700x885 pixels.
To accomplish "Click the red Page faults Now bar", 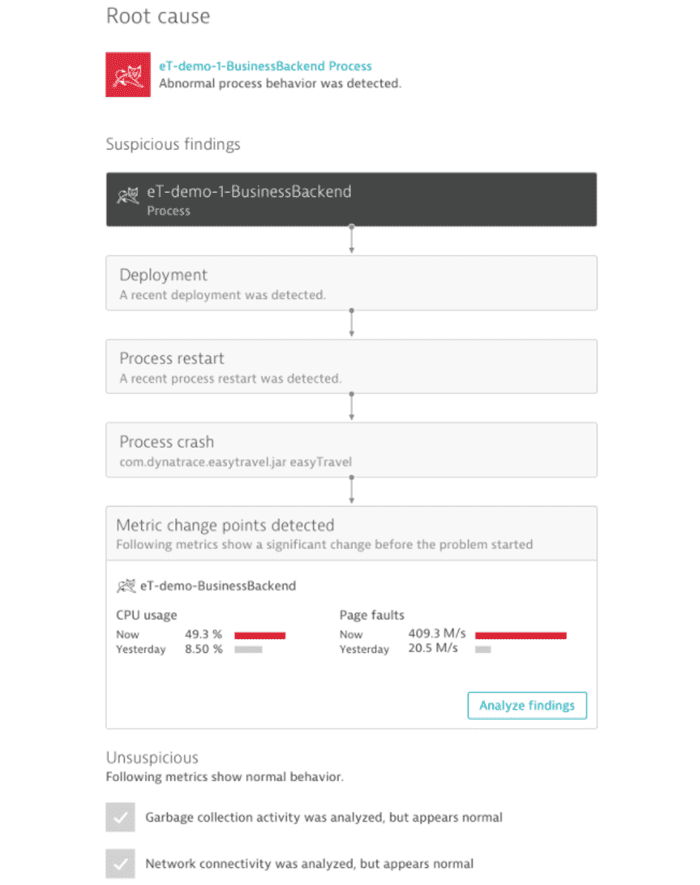I will [x=520, y=636].
